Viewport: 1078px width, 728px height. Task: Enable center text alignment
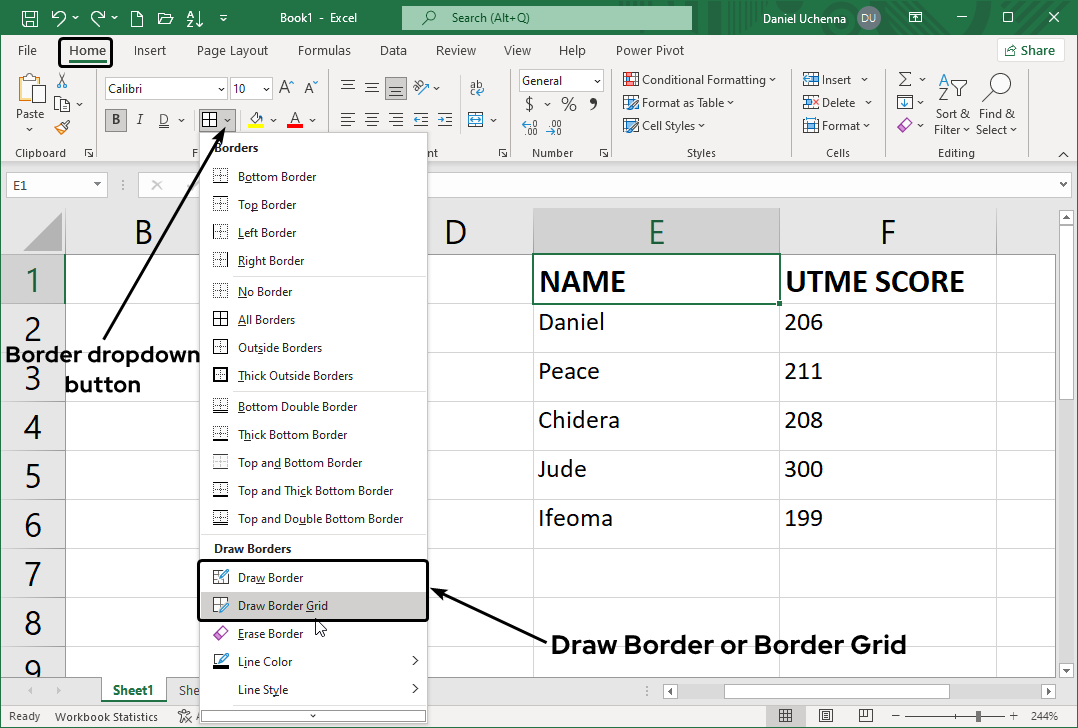(x=371, y=120)
